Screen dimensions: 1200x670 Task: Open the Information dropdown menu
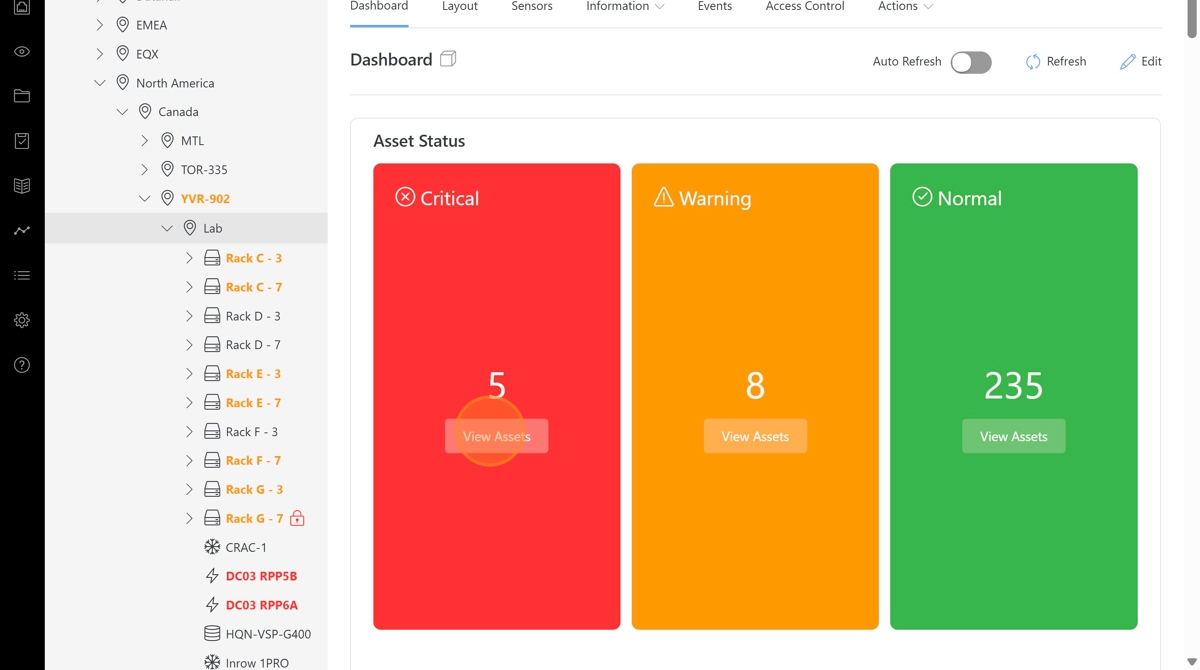(x=625, y=7)
